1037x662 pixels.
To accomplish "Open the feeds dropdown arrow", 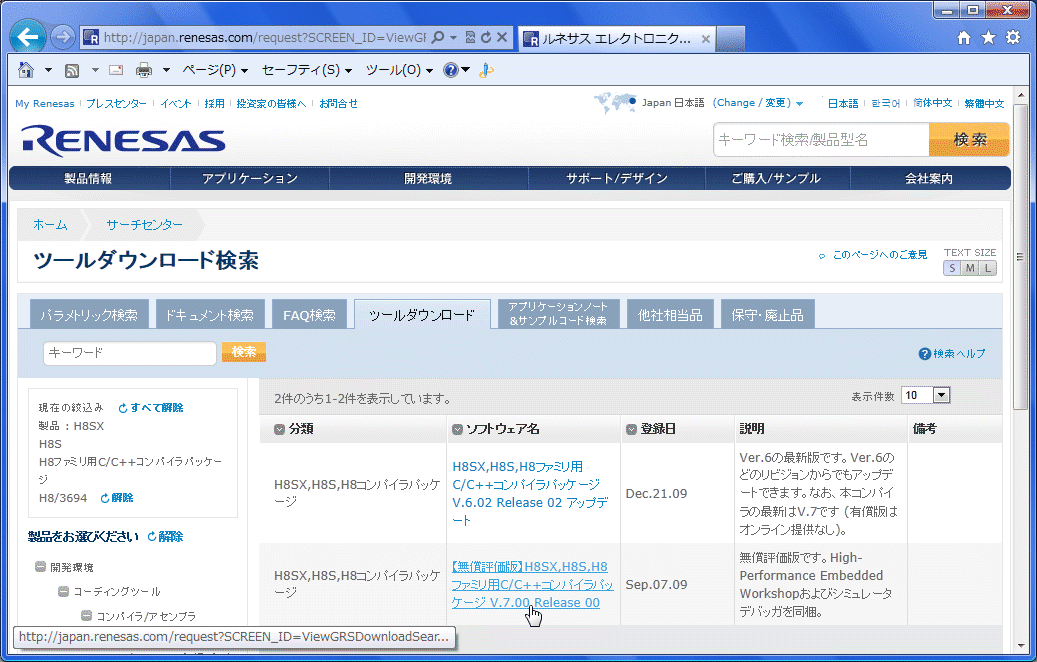I will coord(95,69).
